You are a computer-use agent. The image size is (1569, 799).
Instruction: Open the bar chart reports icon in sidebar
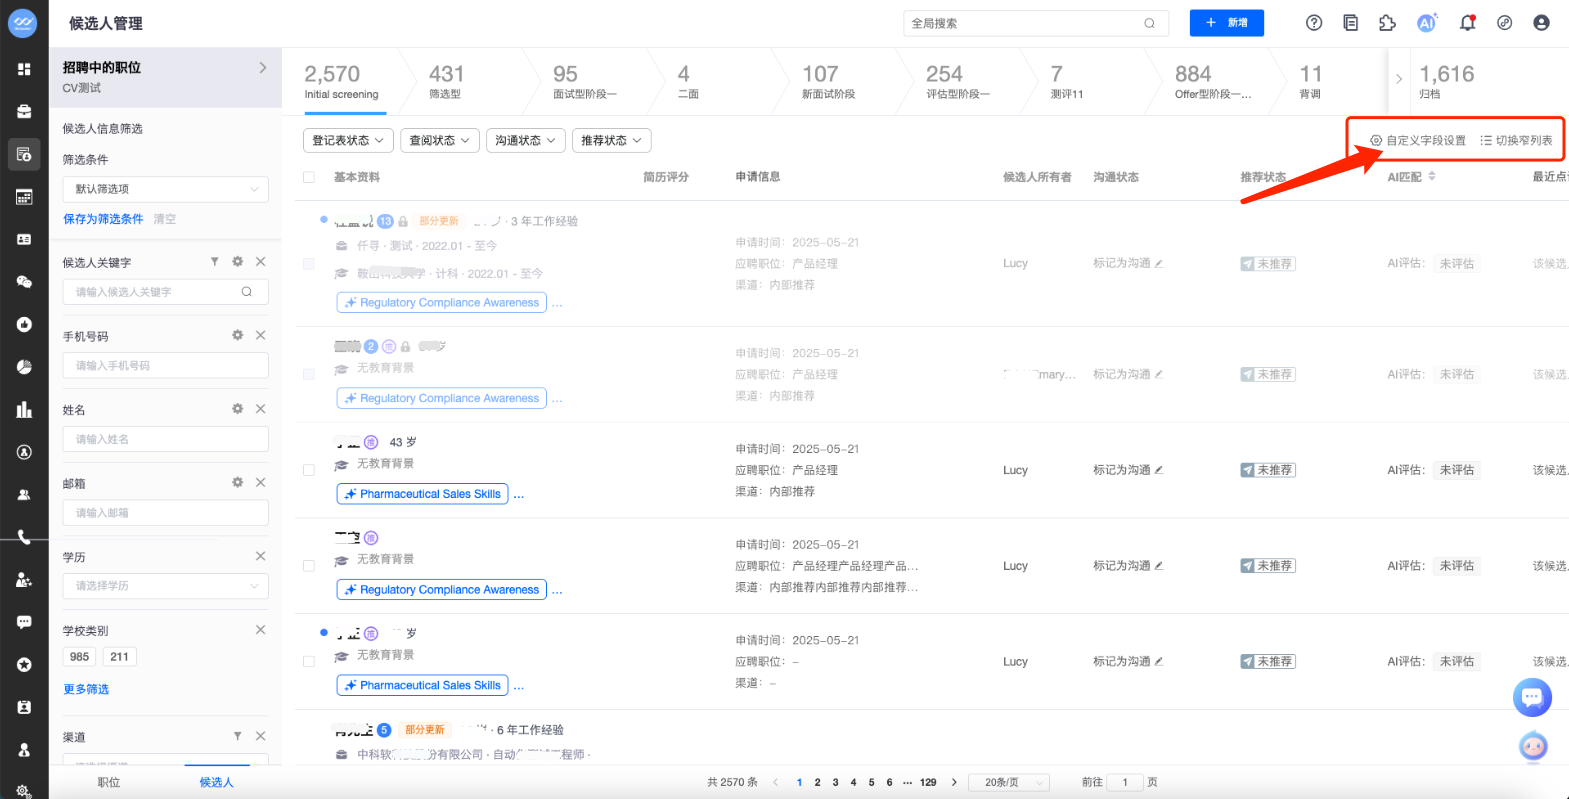click(24, 409)
